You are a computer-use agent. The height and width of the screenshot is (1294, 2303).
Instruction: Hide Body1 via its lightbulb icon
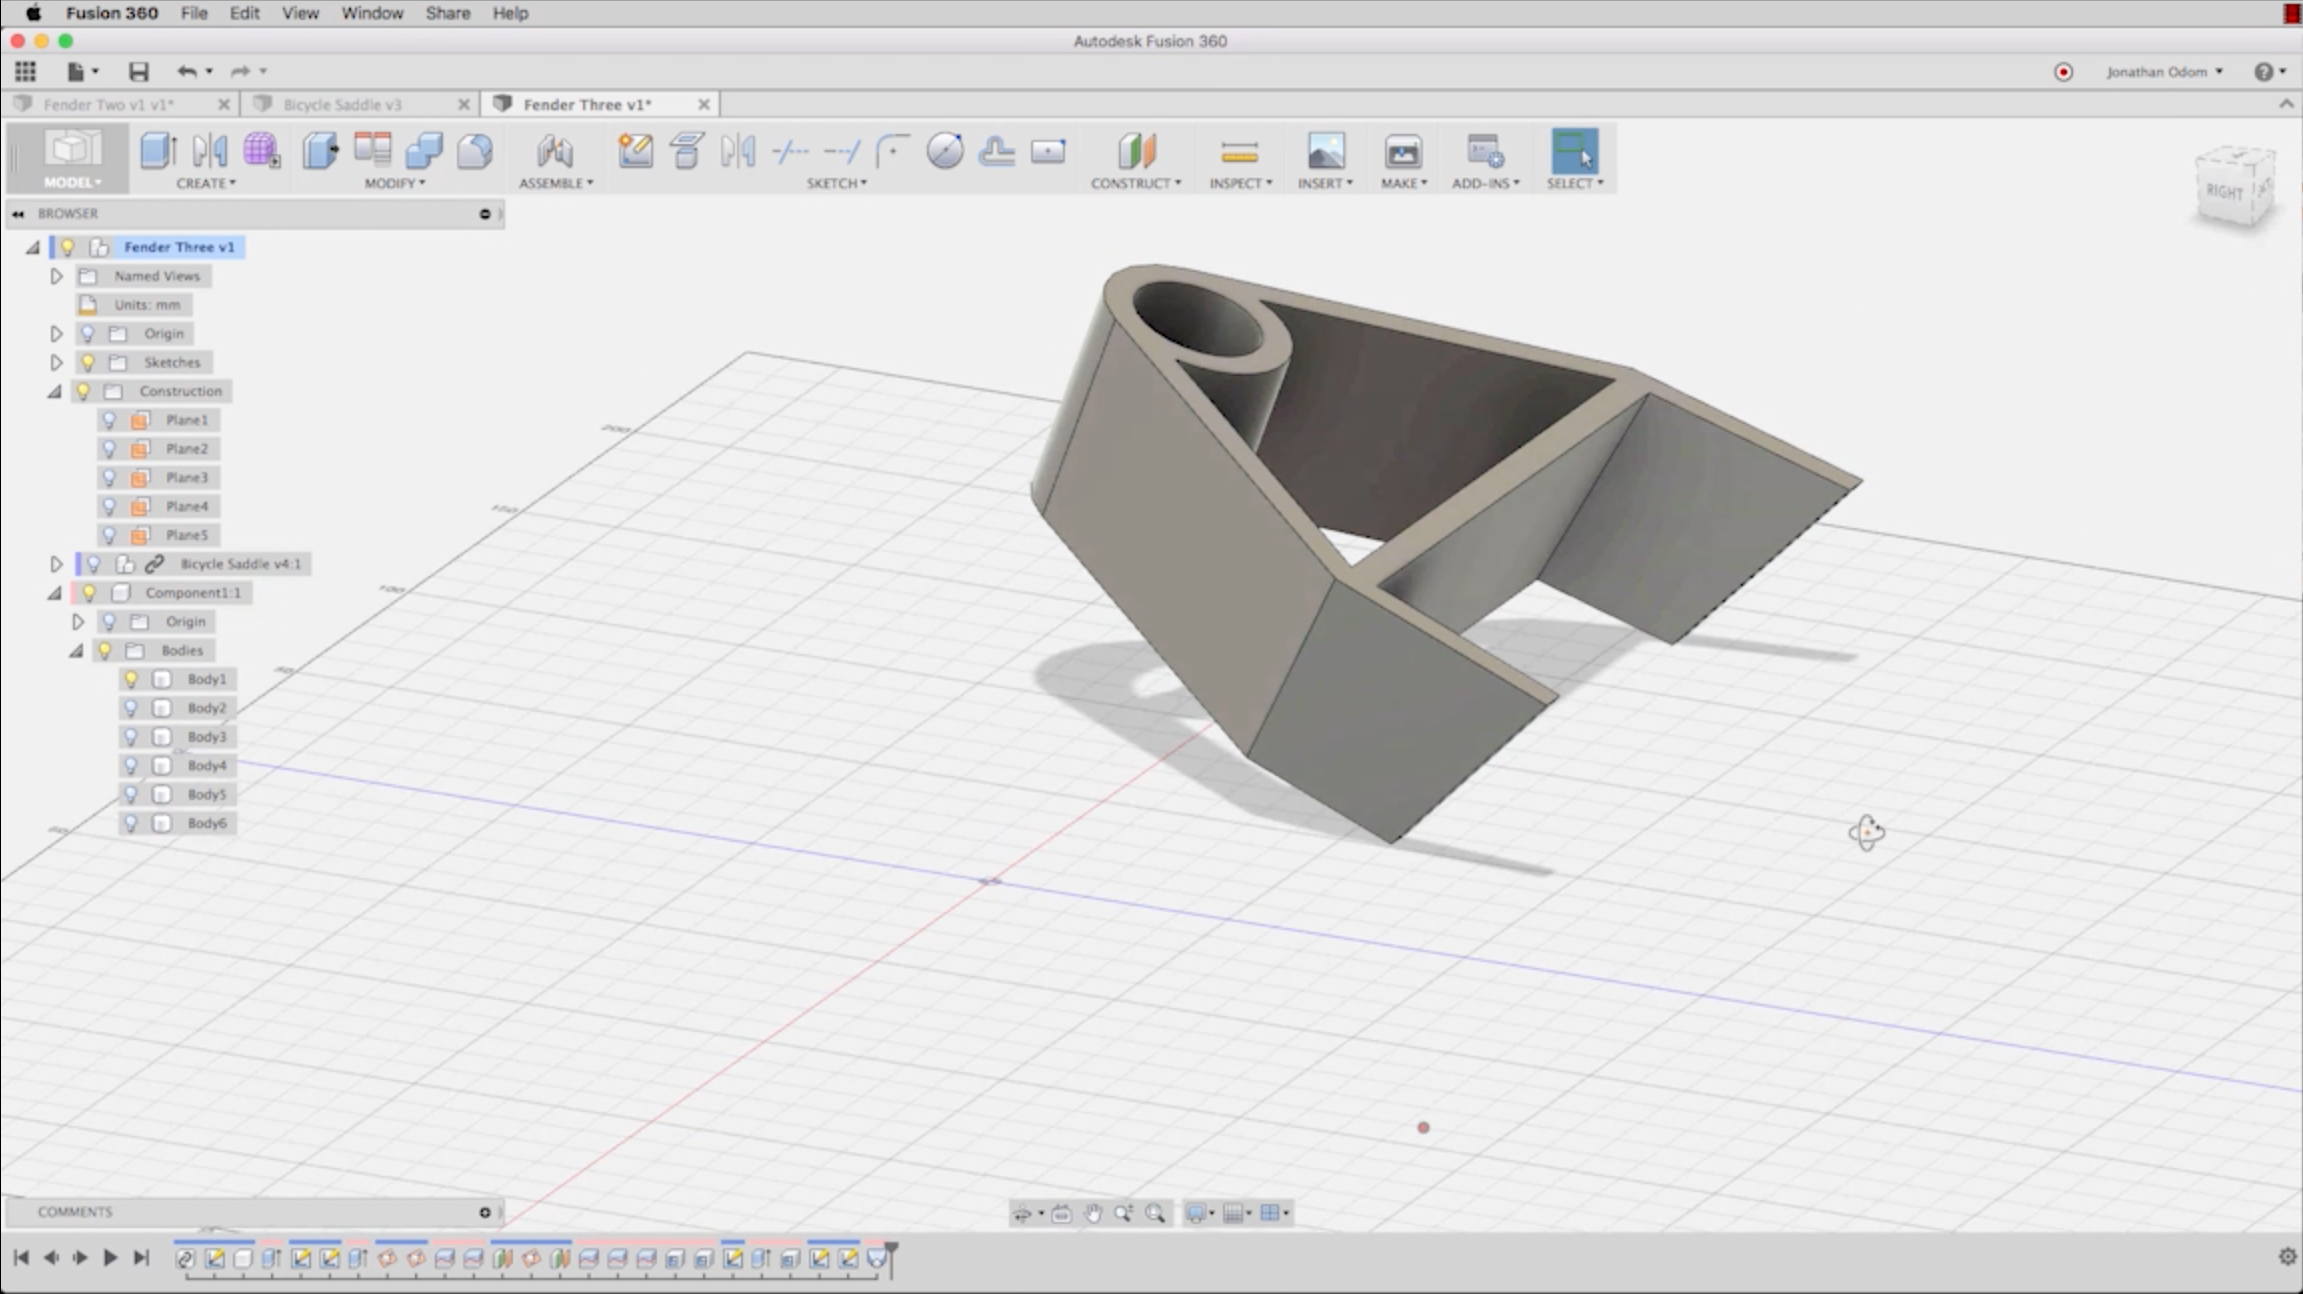(131, 679)
